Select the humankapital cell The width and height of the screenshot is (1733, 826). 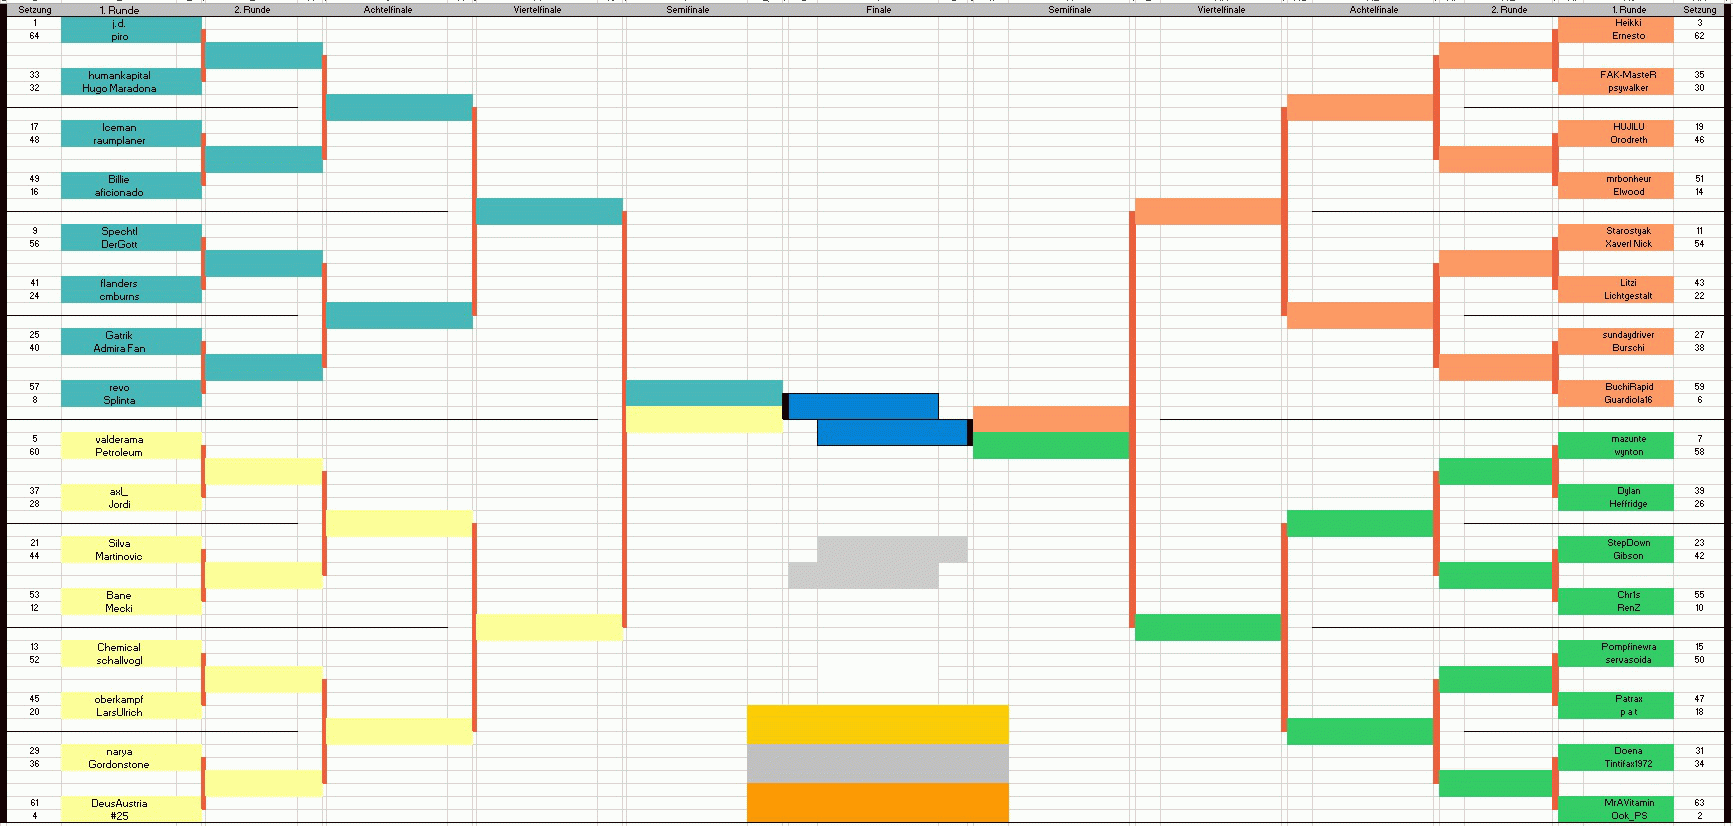pyautogui.click(x=131, y=75)
